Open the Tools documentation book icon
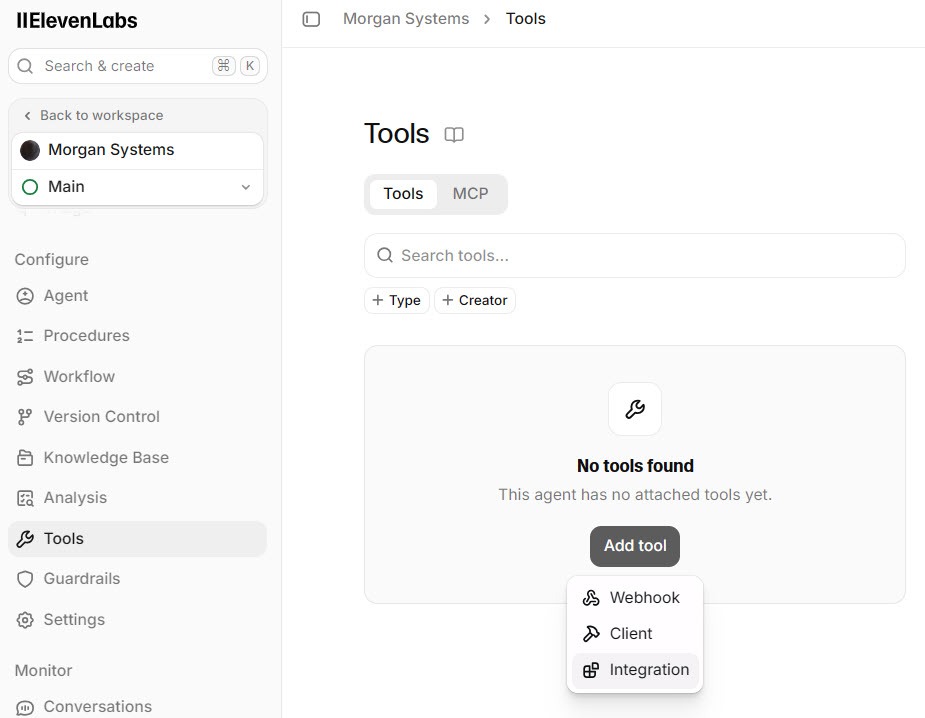Viewport: 925px width, 718px height. [454, 135]
